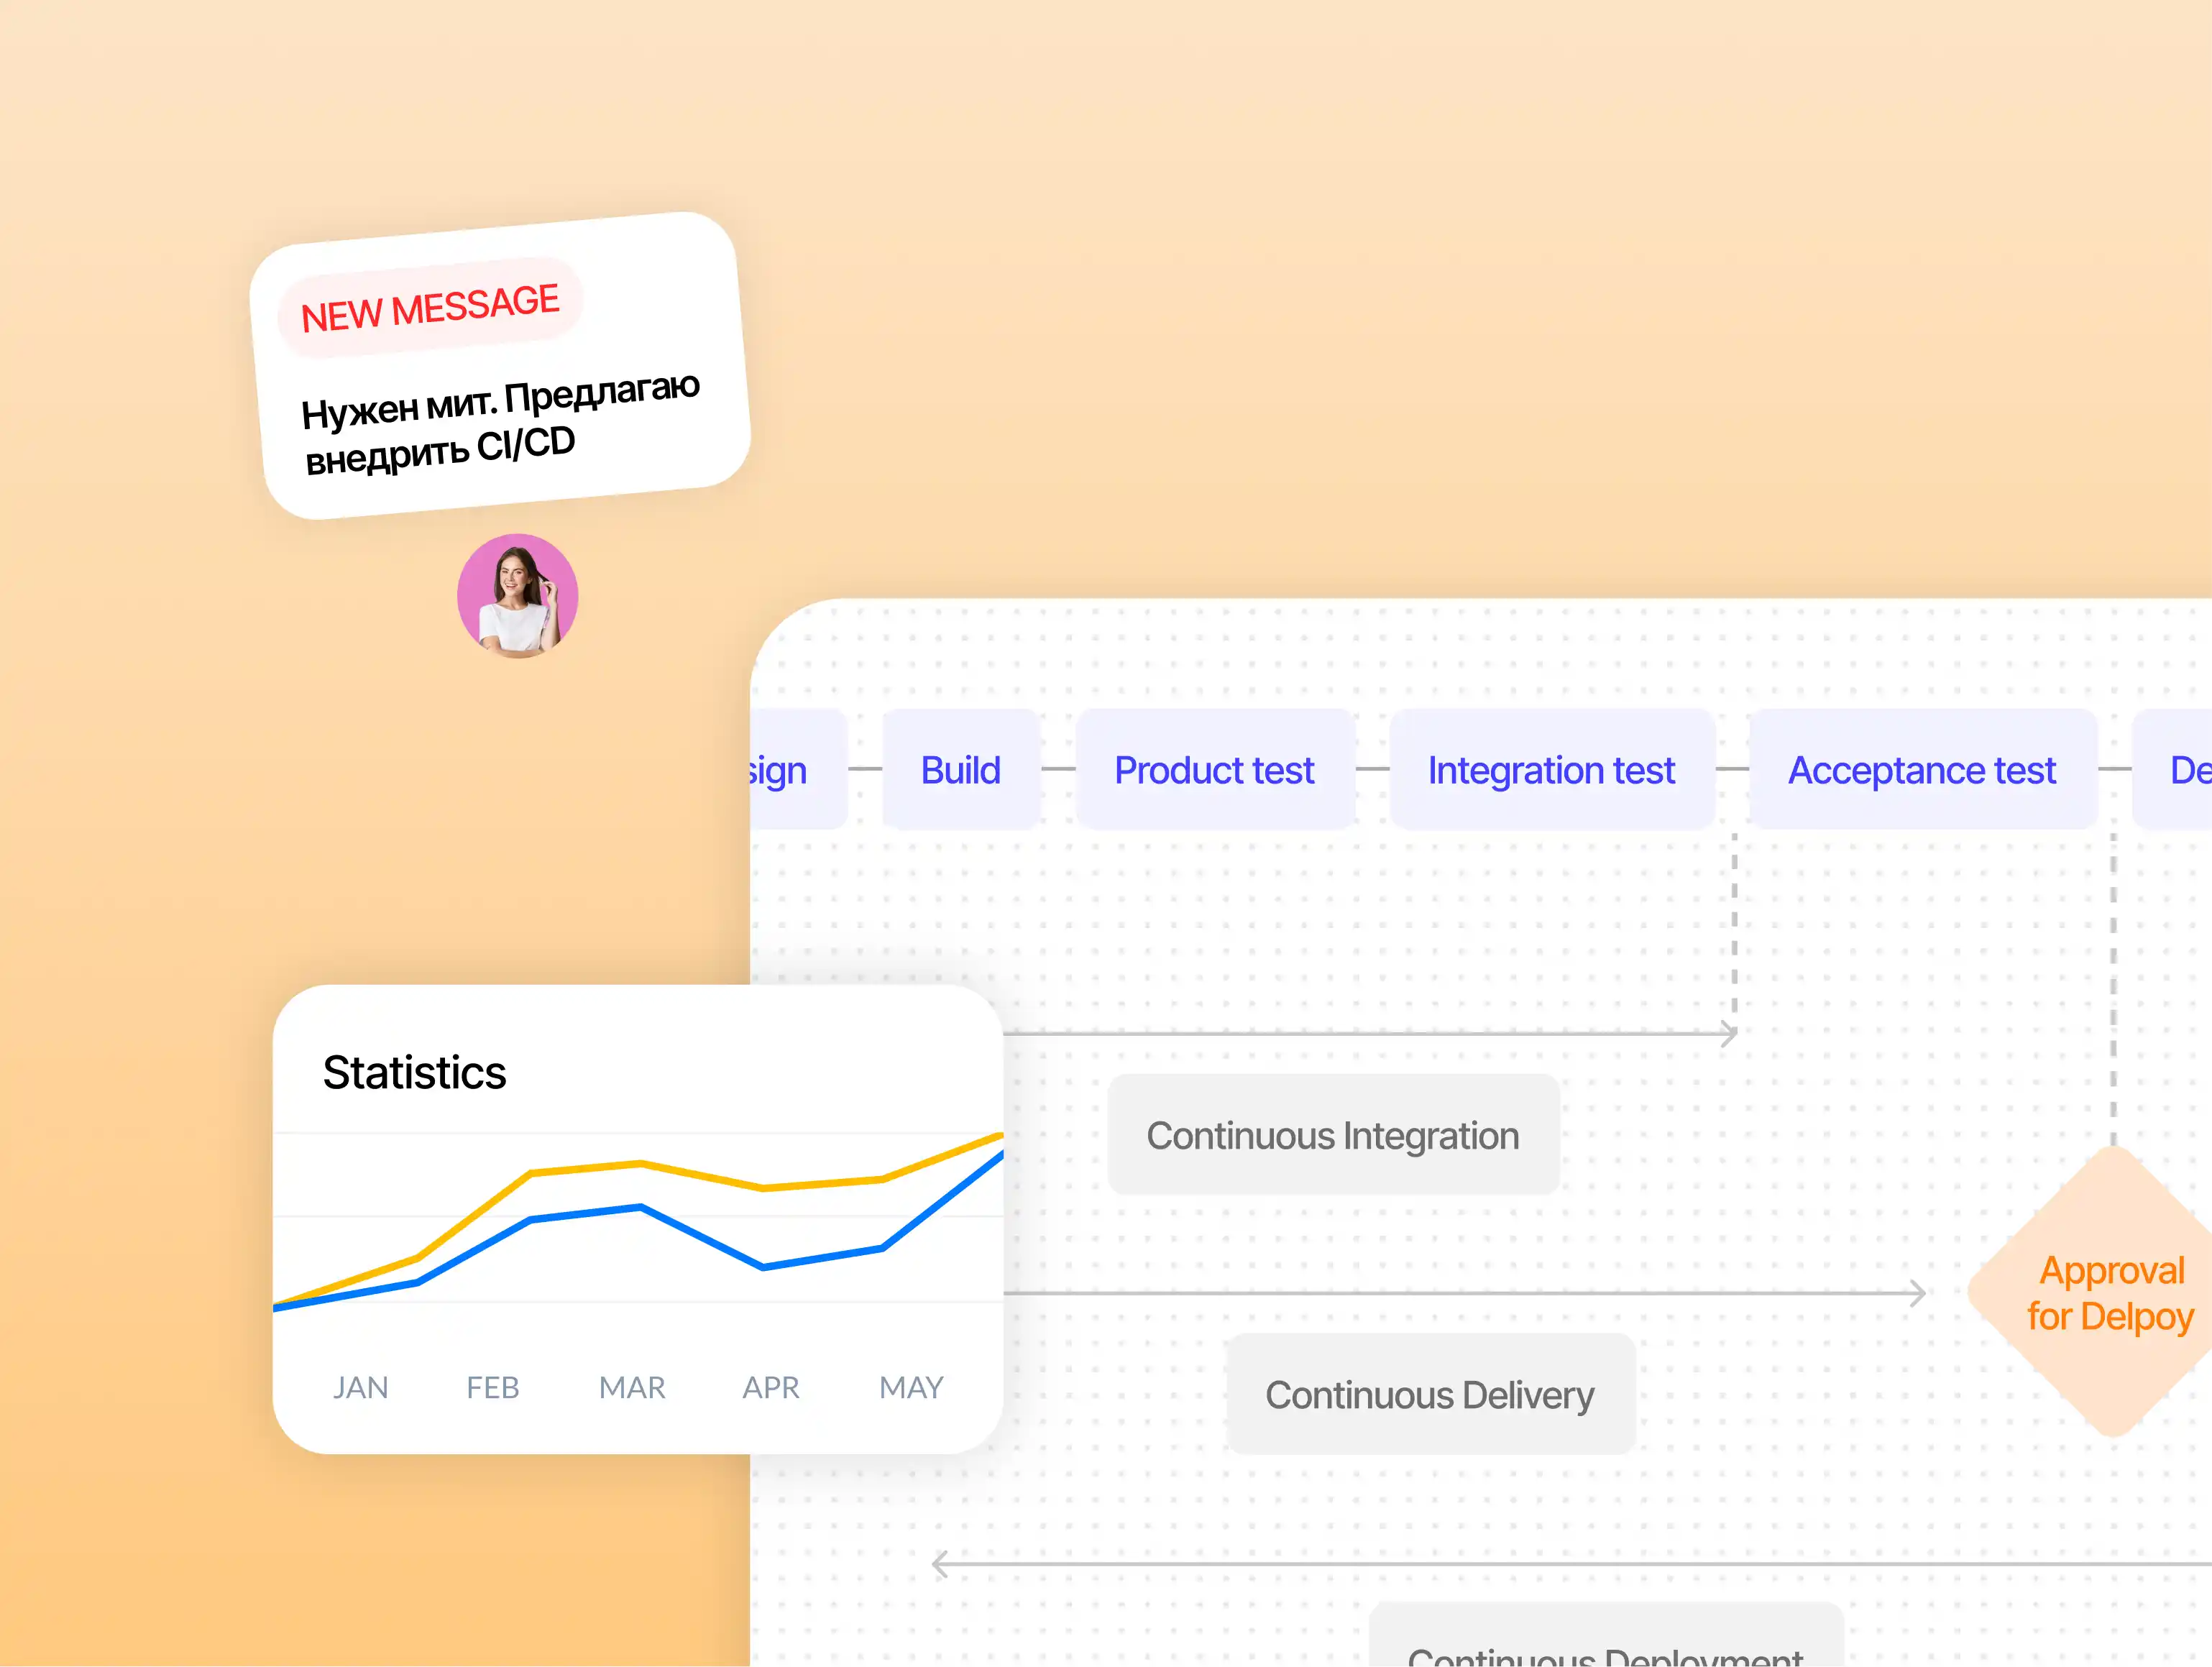Screen dimensions: 2212x1667
Task: Select MAY on the chart axis
Action: (x=911, y=1387)
